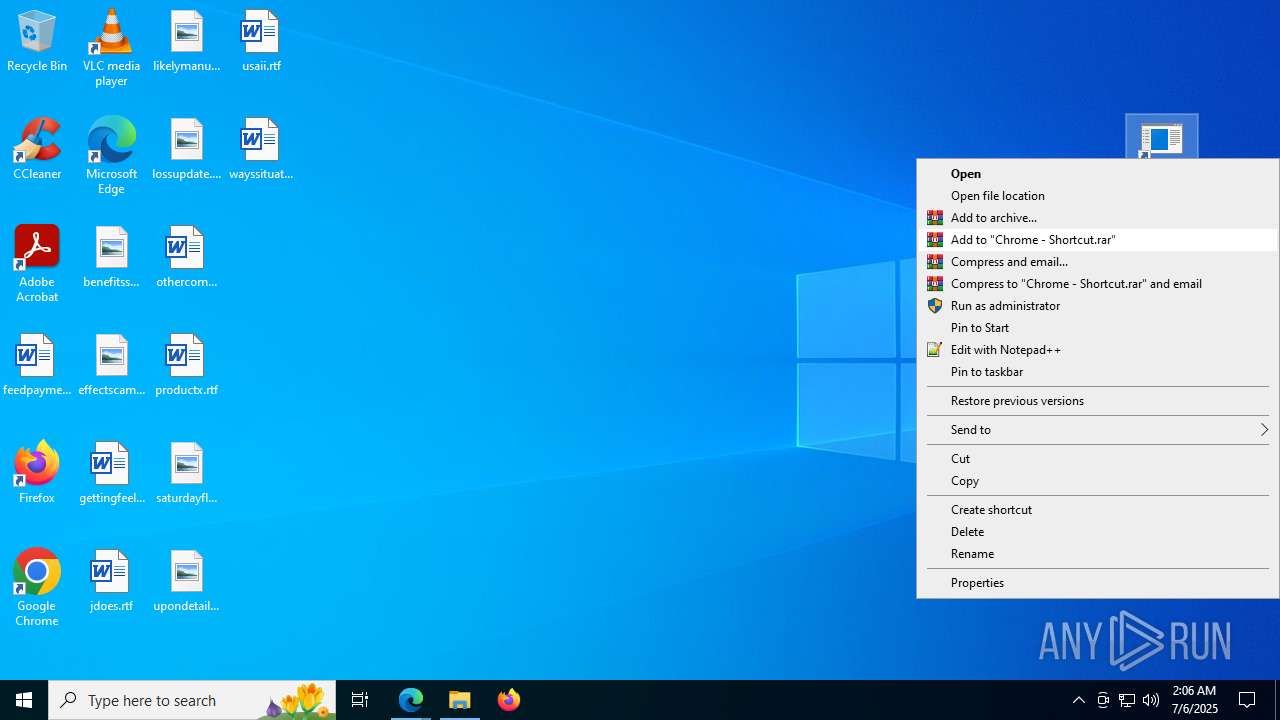1280x720 pixels.
Task: Click the taskbar search box
Action: (192, 700)
